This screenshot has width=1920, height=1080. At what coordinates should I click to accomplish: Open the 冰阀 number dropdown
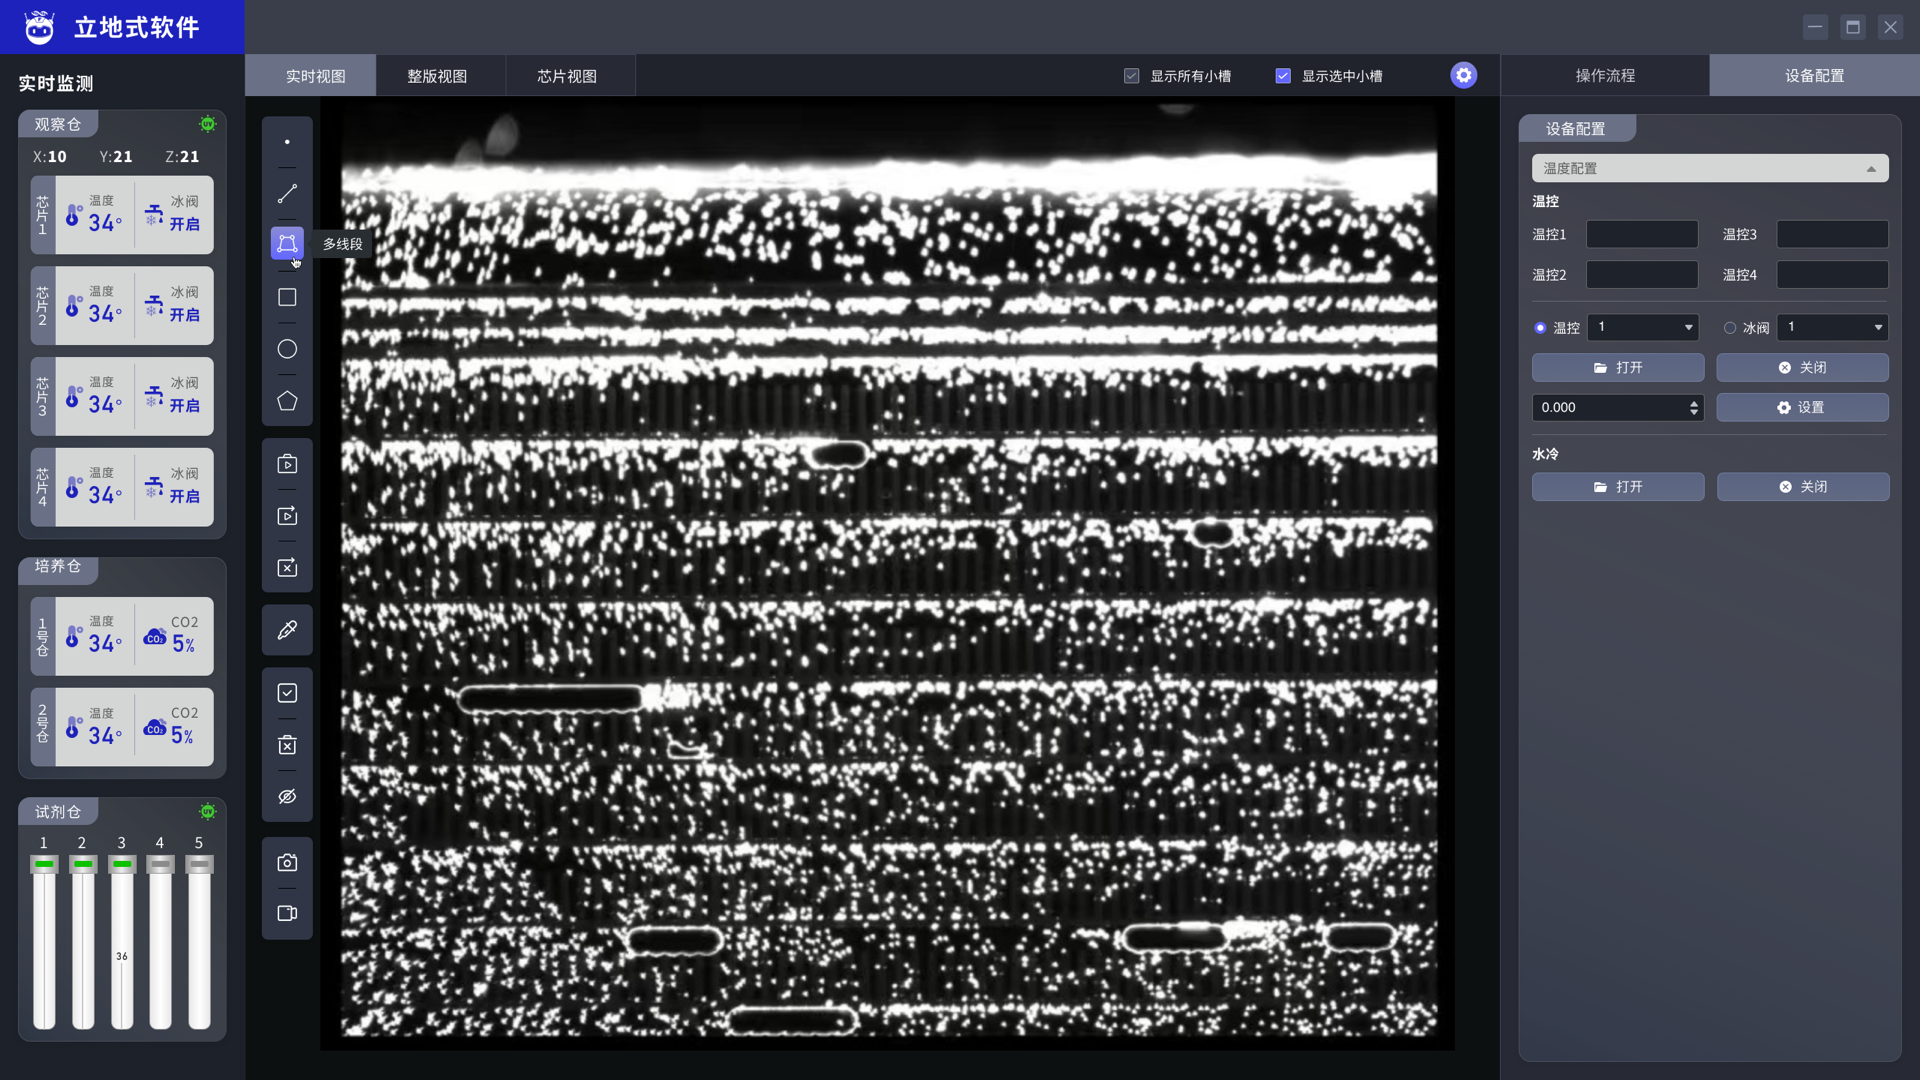(x=1833, y=327)
